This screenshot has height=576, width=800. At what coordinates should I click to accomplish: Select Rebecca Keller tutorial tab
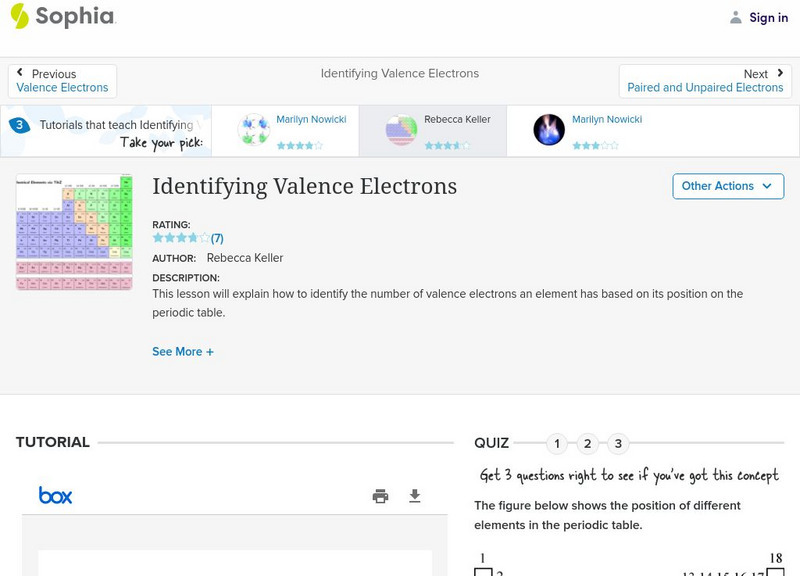pyautogui.click(x=433, y=131)
